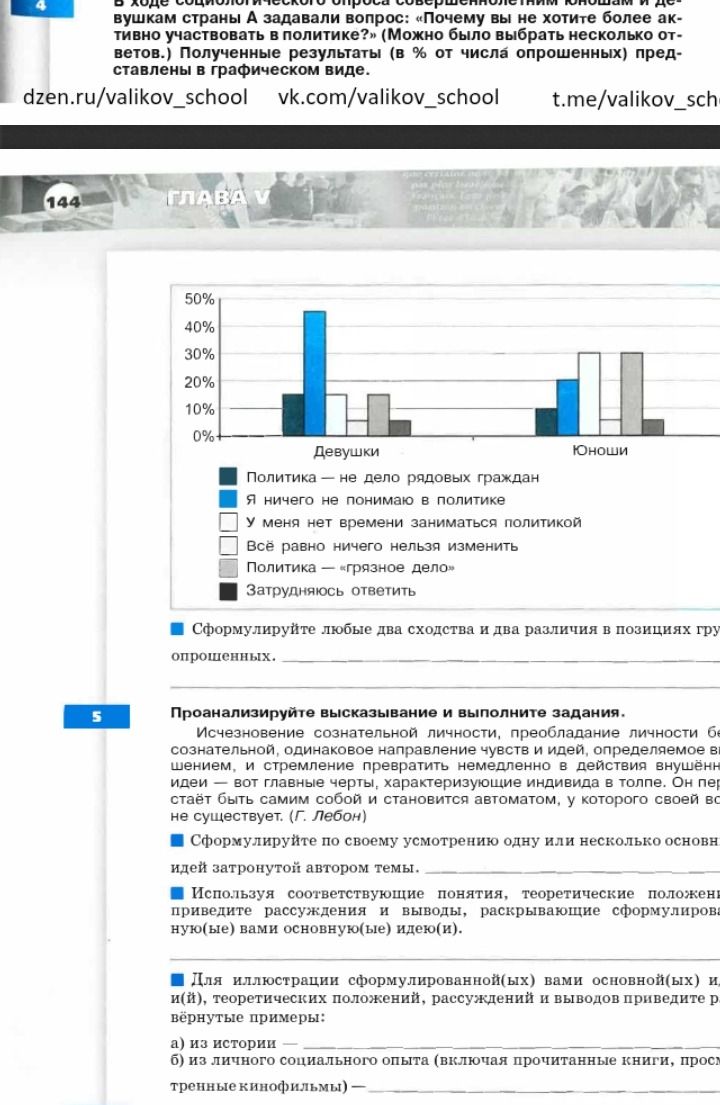This screenshot has width=720, height=1105.
Task: Click the text 'б) из личного социального опыта'
Action: (300, 1061)
